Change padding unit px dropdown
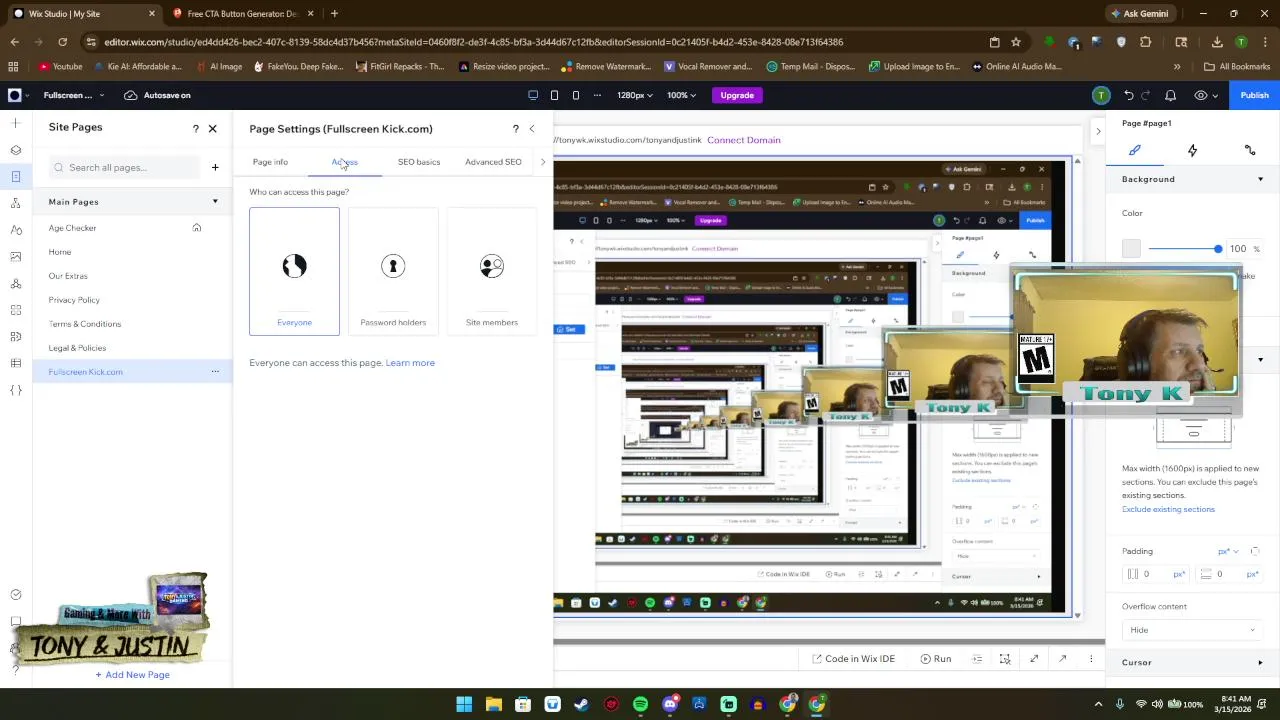The height and width of the screenshot is (720, 1280). pyautogui.click(x=1228, y=551)
